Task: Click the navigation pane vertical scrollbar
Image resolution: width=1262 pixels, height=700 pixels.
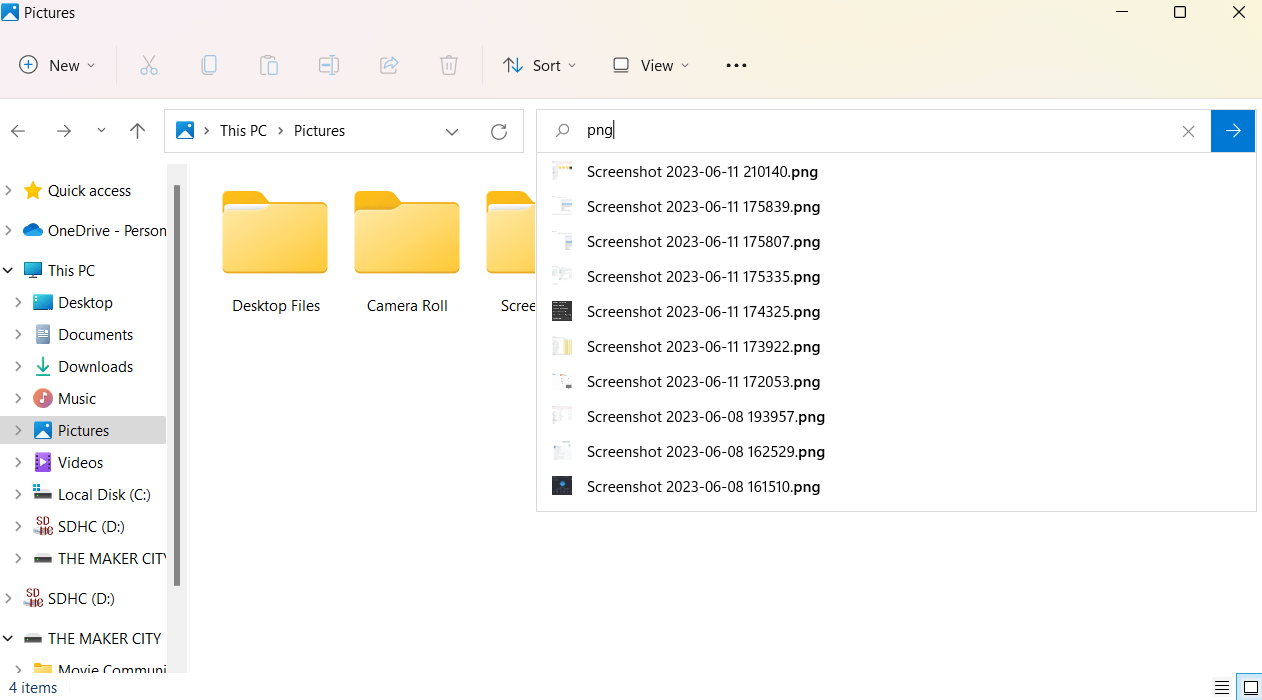Action: (x=177, y=385)
